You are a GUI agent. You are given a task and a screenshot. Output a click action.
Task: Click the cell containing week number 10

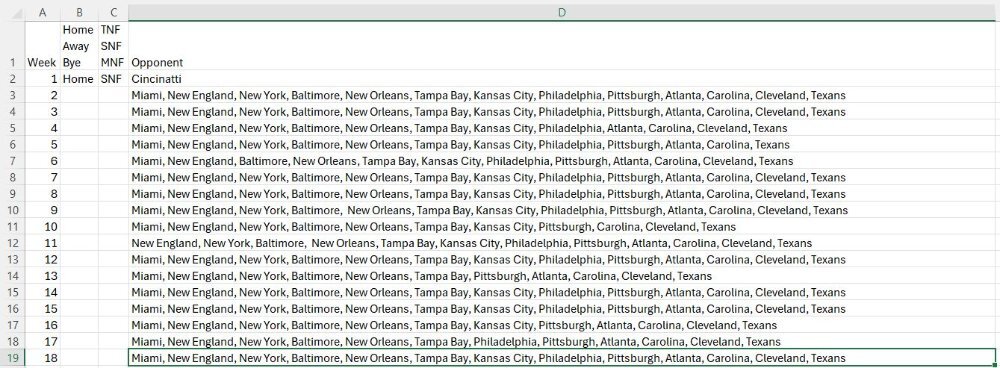tap(43, 226)
